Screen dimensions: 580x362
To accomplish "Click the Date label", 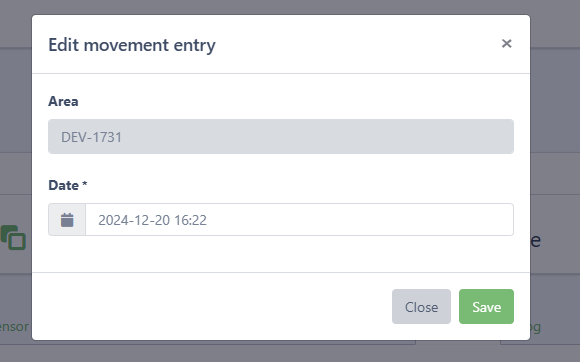I will tap(63, 185).
